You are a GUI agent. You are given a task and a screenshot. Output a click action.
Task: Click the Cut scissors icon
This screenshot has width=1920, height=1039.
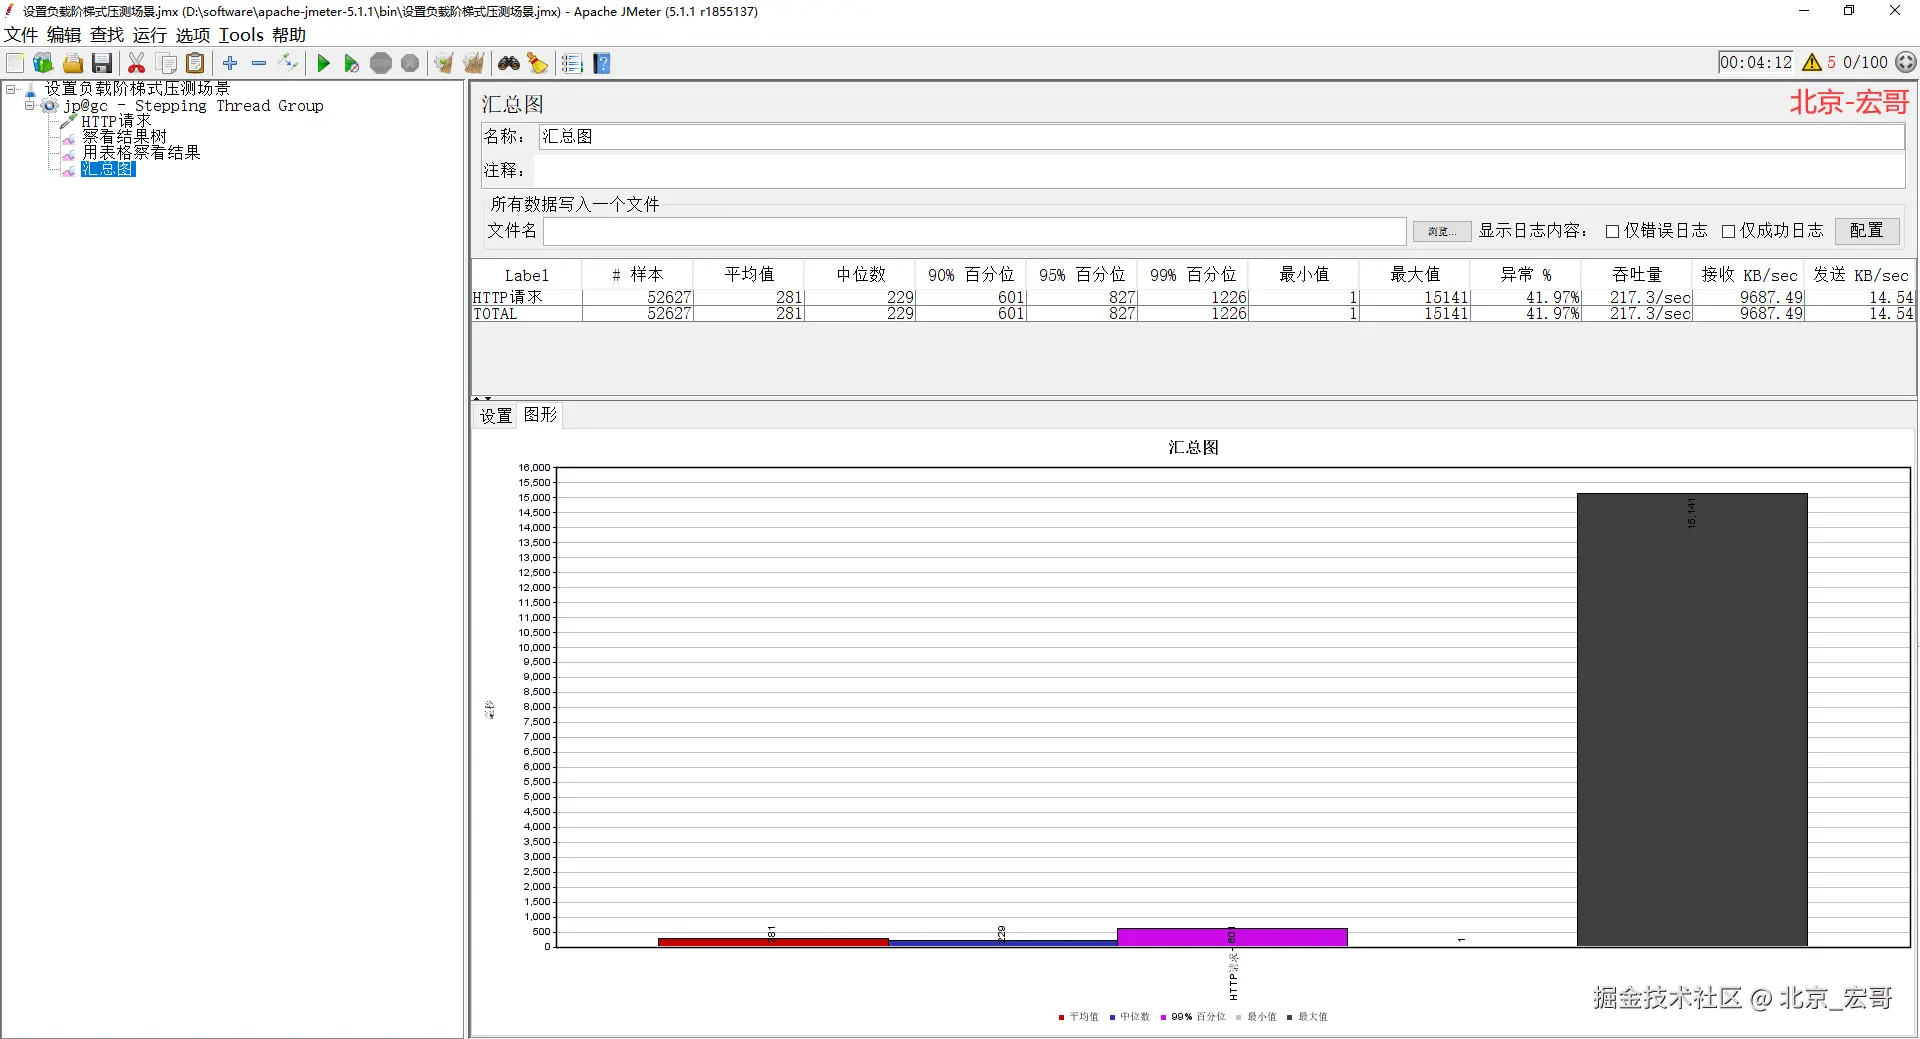tap(137, 63)
